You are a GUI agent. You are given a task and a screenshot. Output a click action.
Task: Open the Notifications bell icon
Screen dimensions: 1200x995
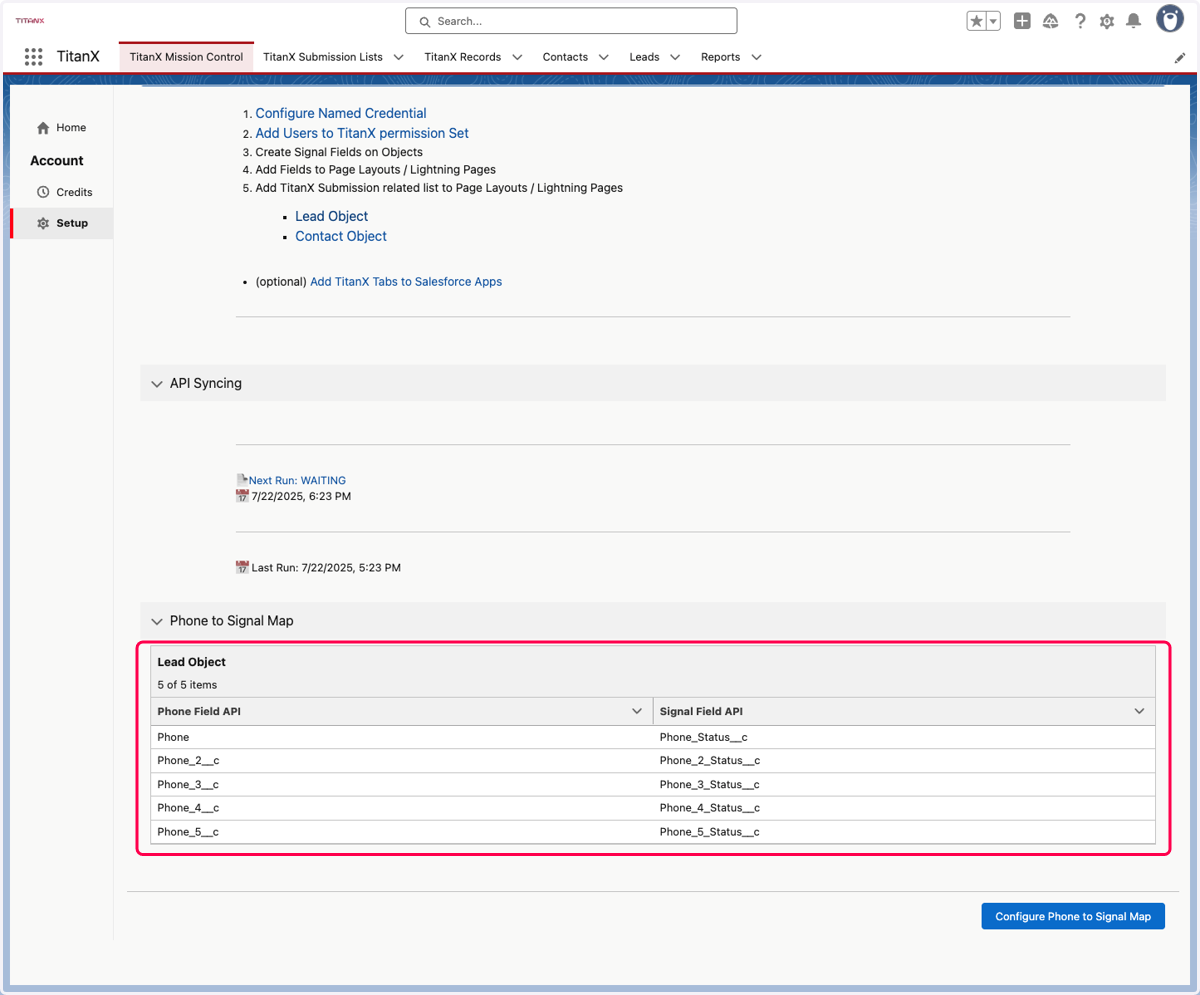pyautogui.click(x=1134, y=21)
